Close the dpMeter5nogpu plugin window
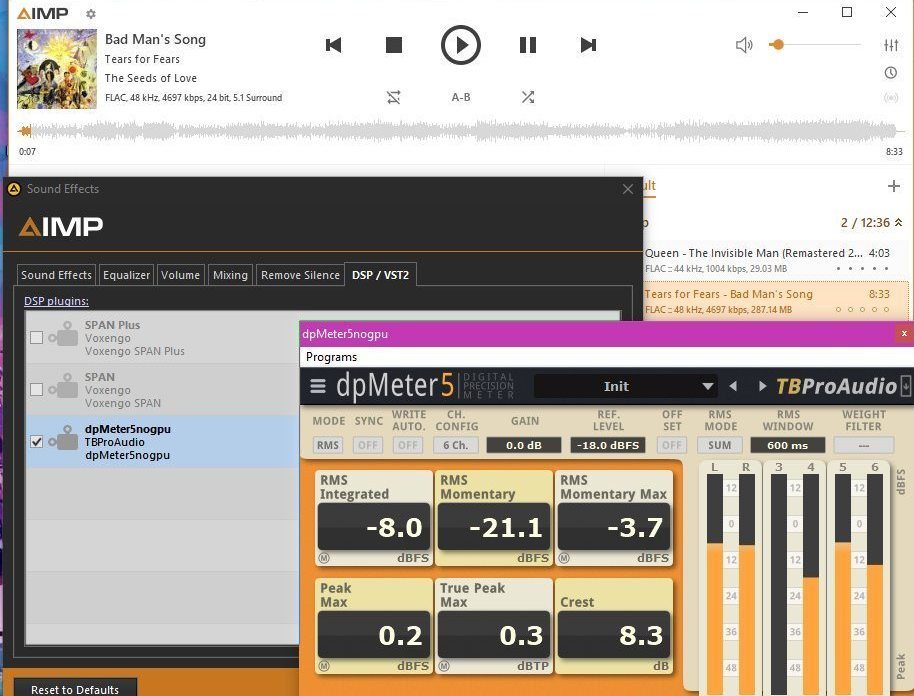Screen dimensions: 914x696 [x=904, y=333]
